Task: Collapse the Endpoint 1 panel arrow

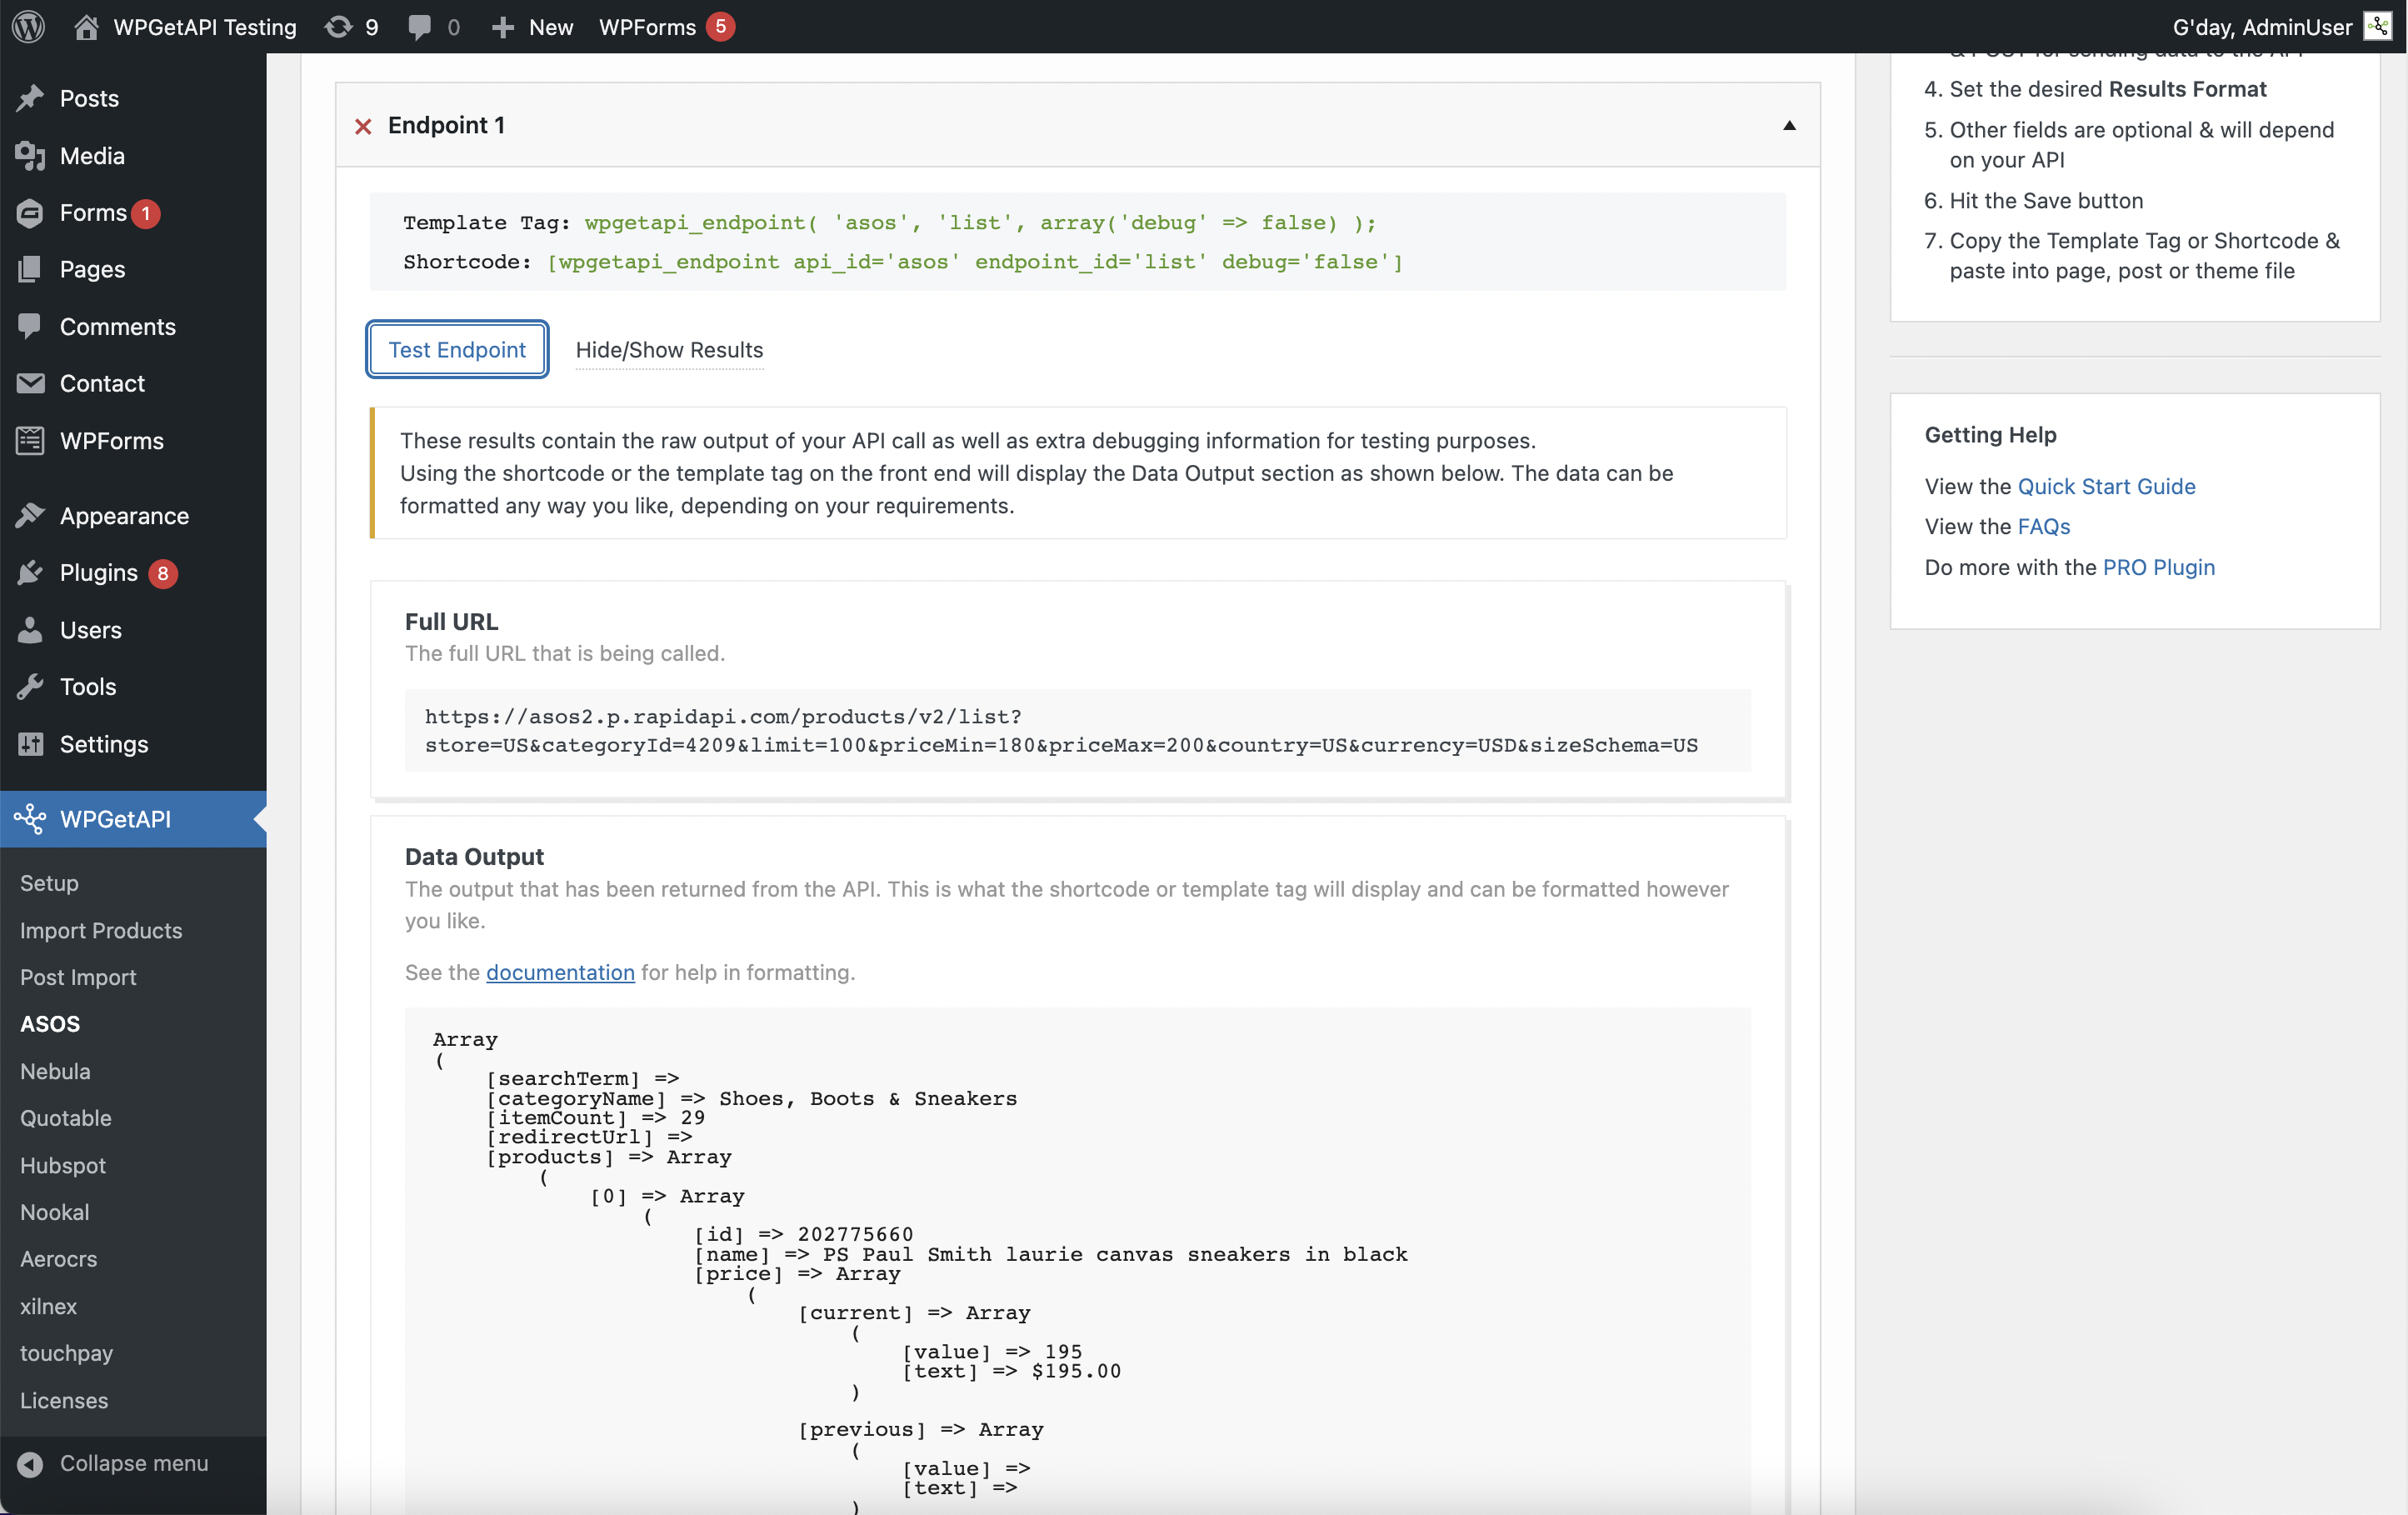Action: pyautogui.click(x=1789, y=126)
